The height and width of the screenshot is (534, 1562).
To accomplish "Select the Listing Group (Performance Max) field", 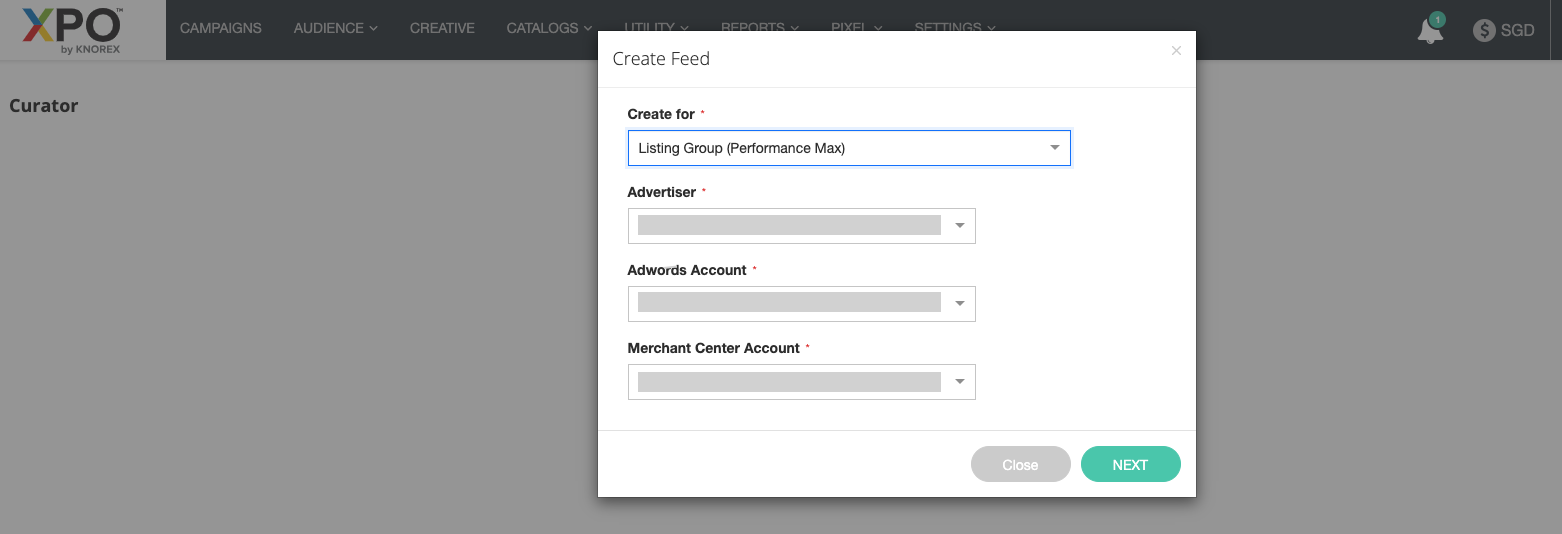I will (x=840, y=148).
